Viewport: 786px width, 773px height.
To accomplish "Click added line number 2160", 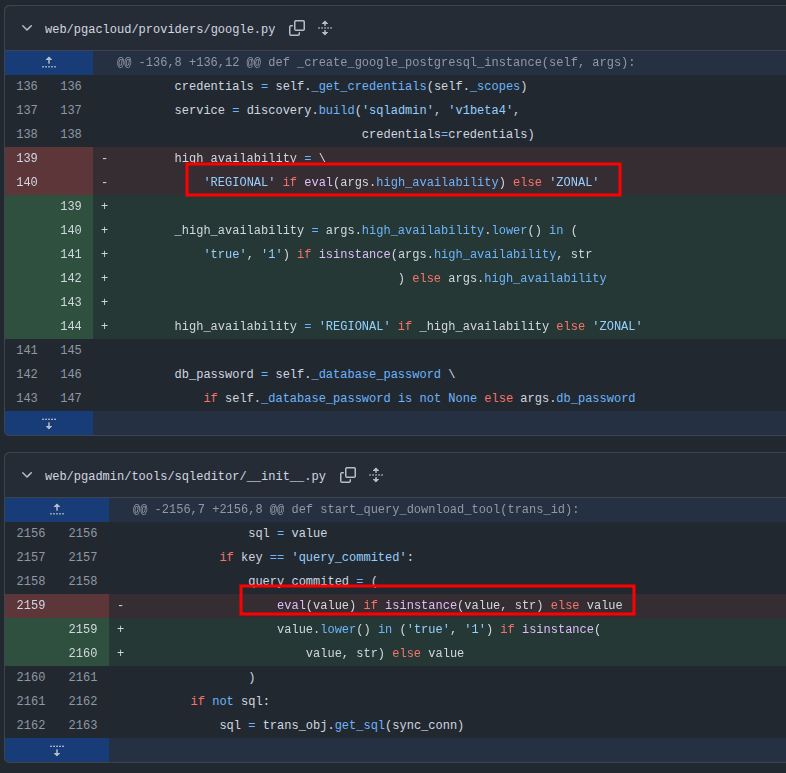I will pos(83,653).
